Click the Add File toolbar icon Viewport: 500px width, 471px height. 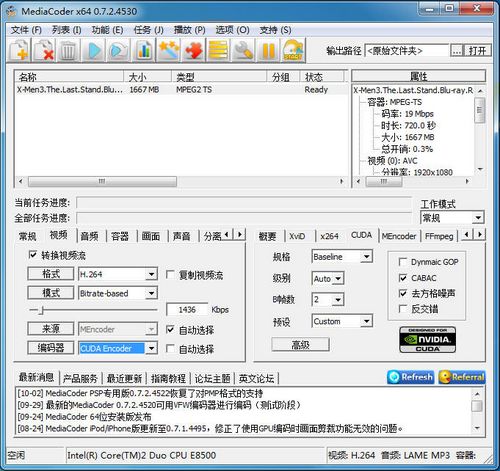point(19,51)
